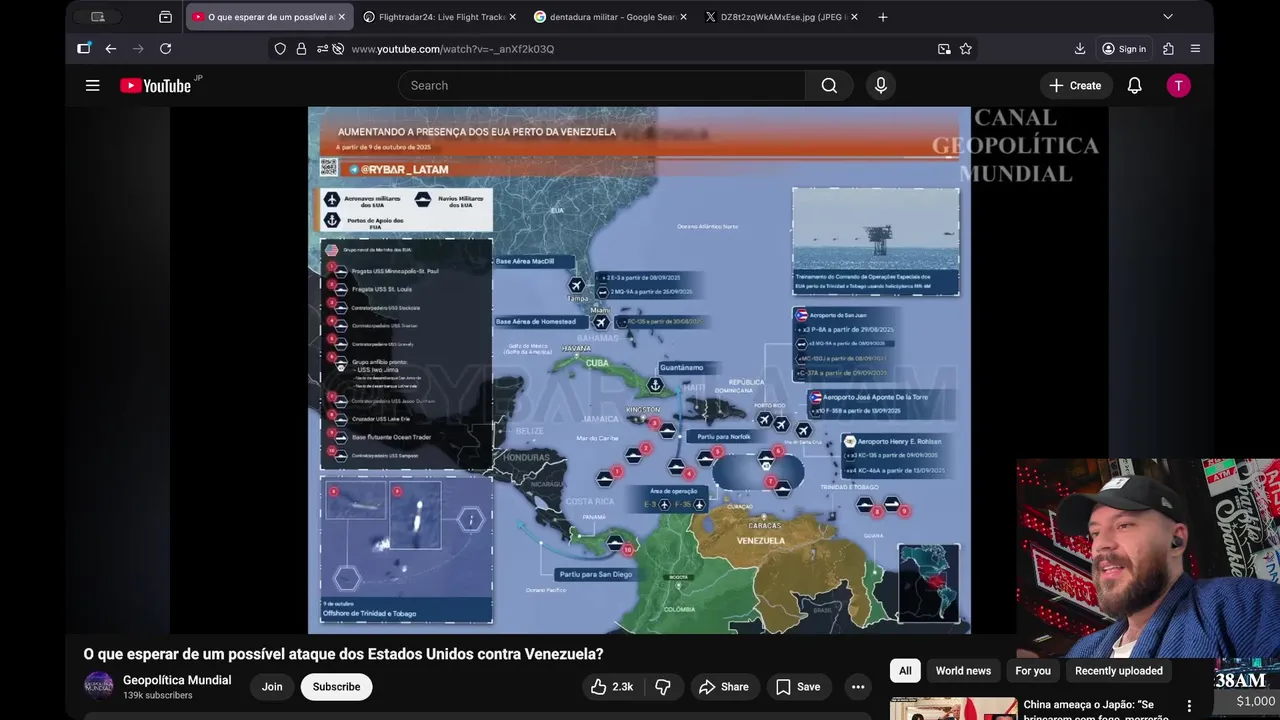
Task: Open browser downloads panel
Action: click(1080, 49)
